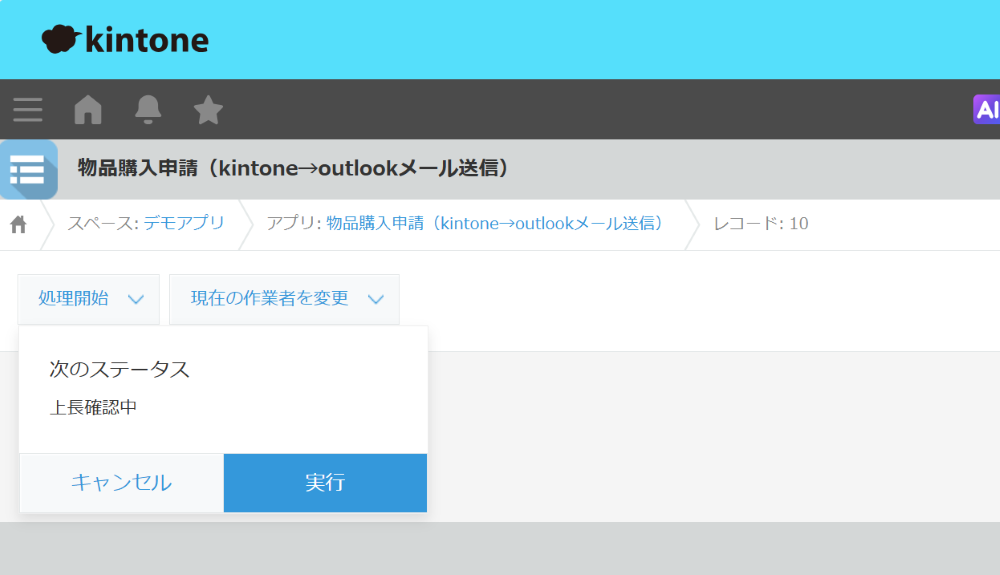Open the デモアプリ space link
This screenshot has width=1000, height=575.
click(184, 223)
